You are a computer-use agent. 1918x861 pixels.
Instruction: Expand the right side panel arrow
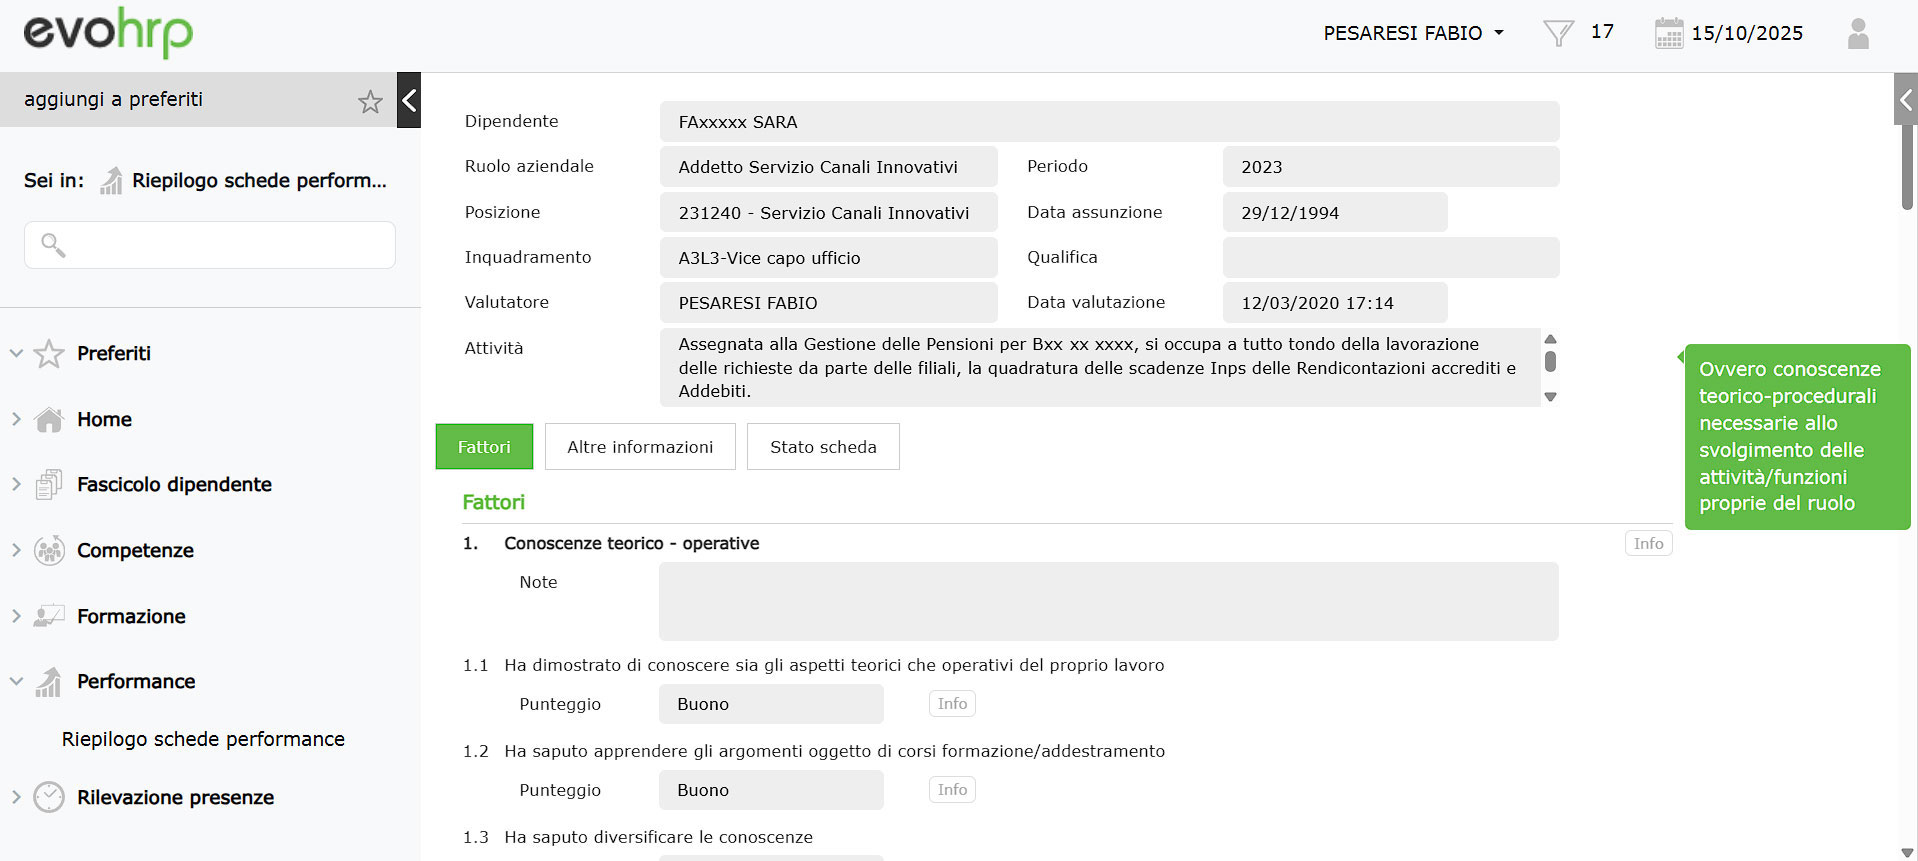1905,100
